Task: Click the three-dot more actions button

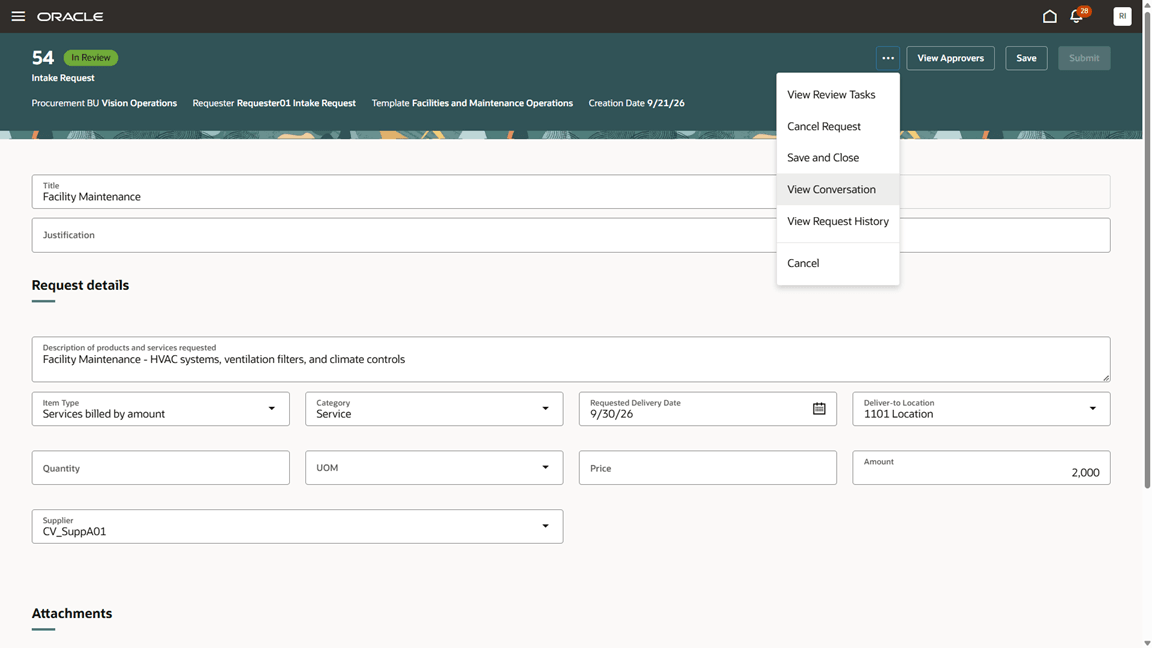Action: (888, 58)
